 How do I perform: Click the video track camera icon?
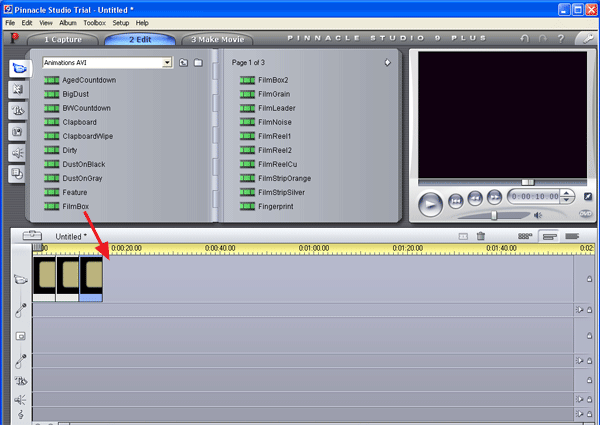[21, 279]
